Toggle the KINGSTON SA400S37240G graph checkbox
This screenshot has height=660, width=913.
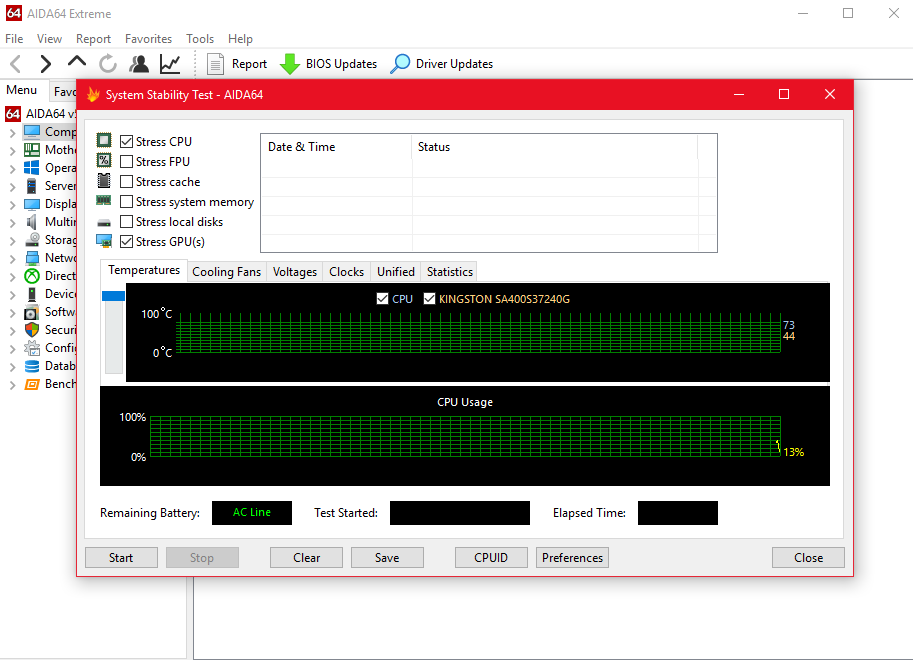(x=430, y=299)
